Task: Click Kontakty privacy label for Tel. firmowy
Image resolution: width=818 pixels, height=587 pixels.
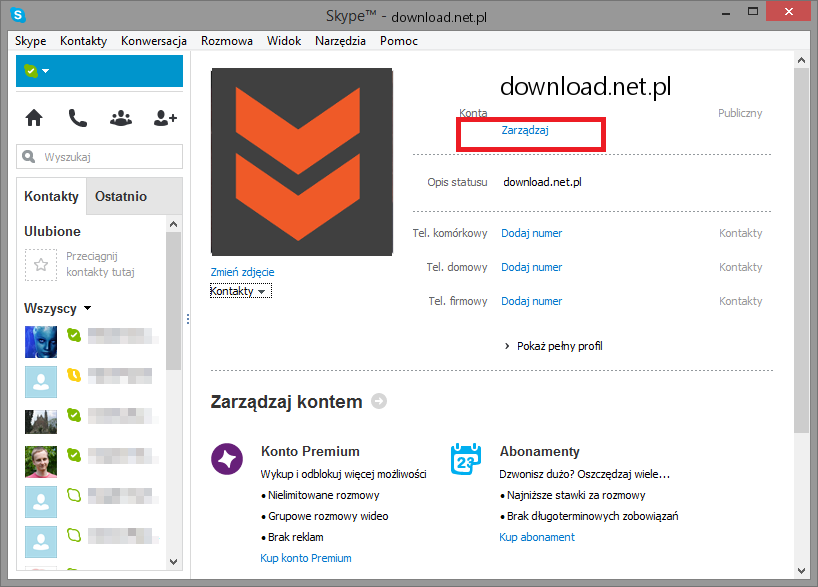Action: (740, 301)
